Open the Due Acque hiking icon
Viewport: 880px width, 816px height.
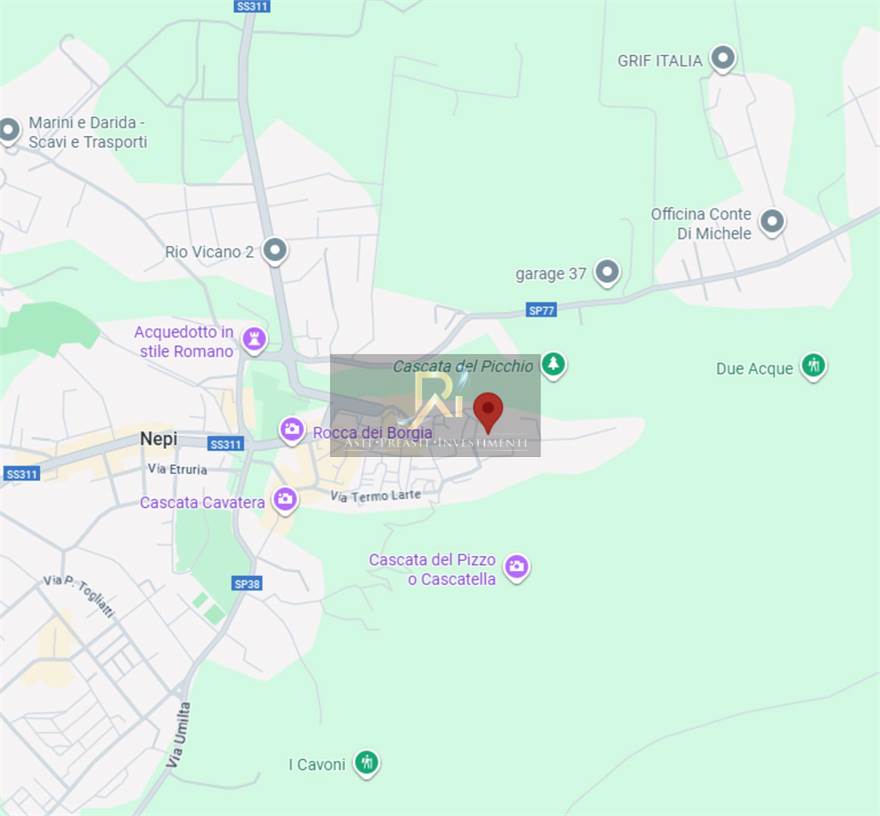[x=814, y=367]
